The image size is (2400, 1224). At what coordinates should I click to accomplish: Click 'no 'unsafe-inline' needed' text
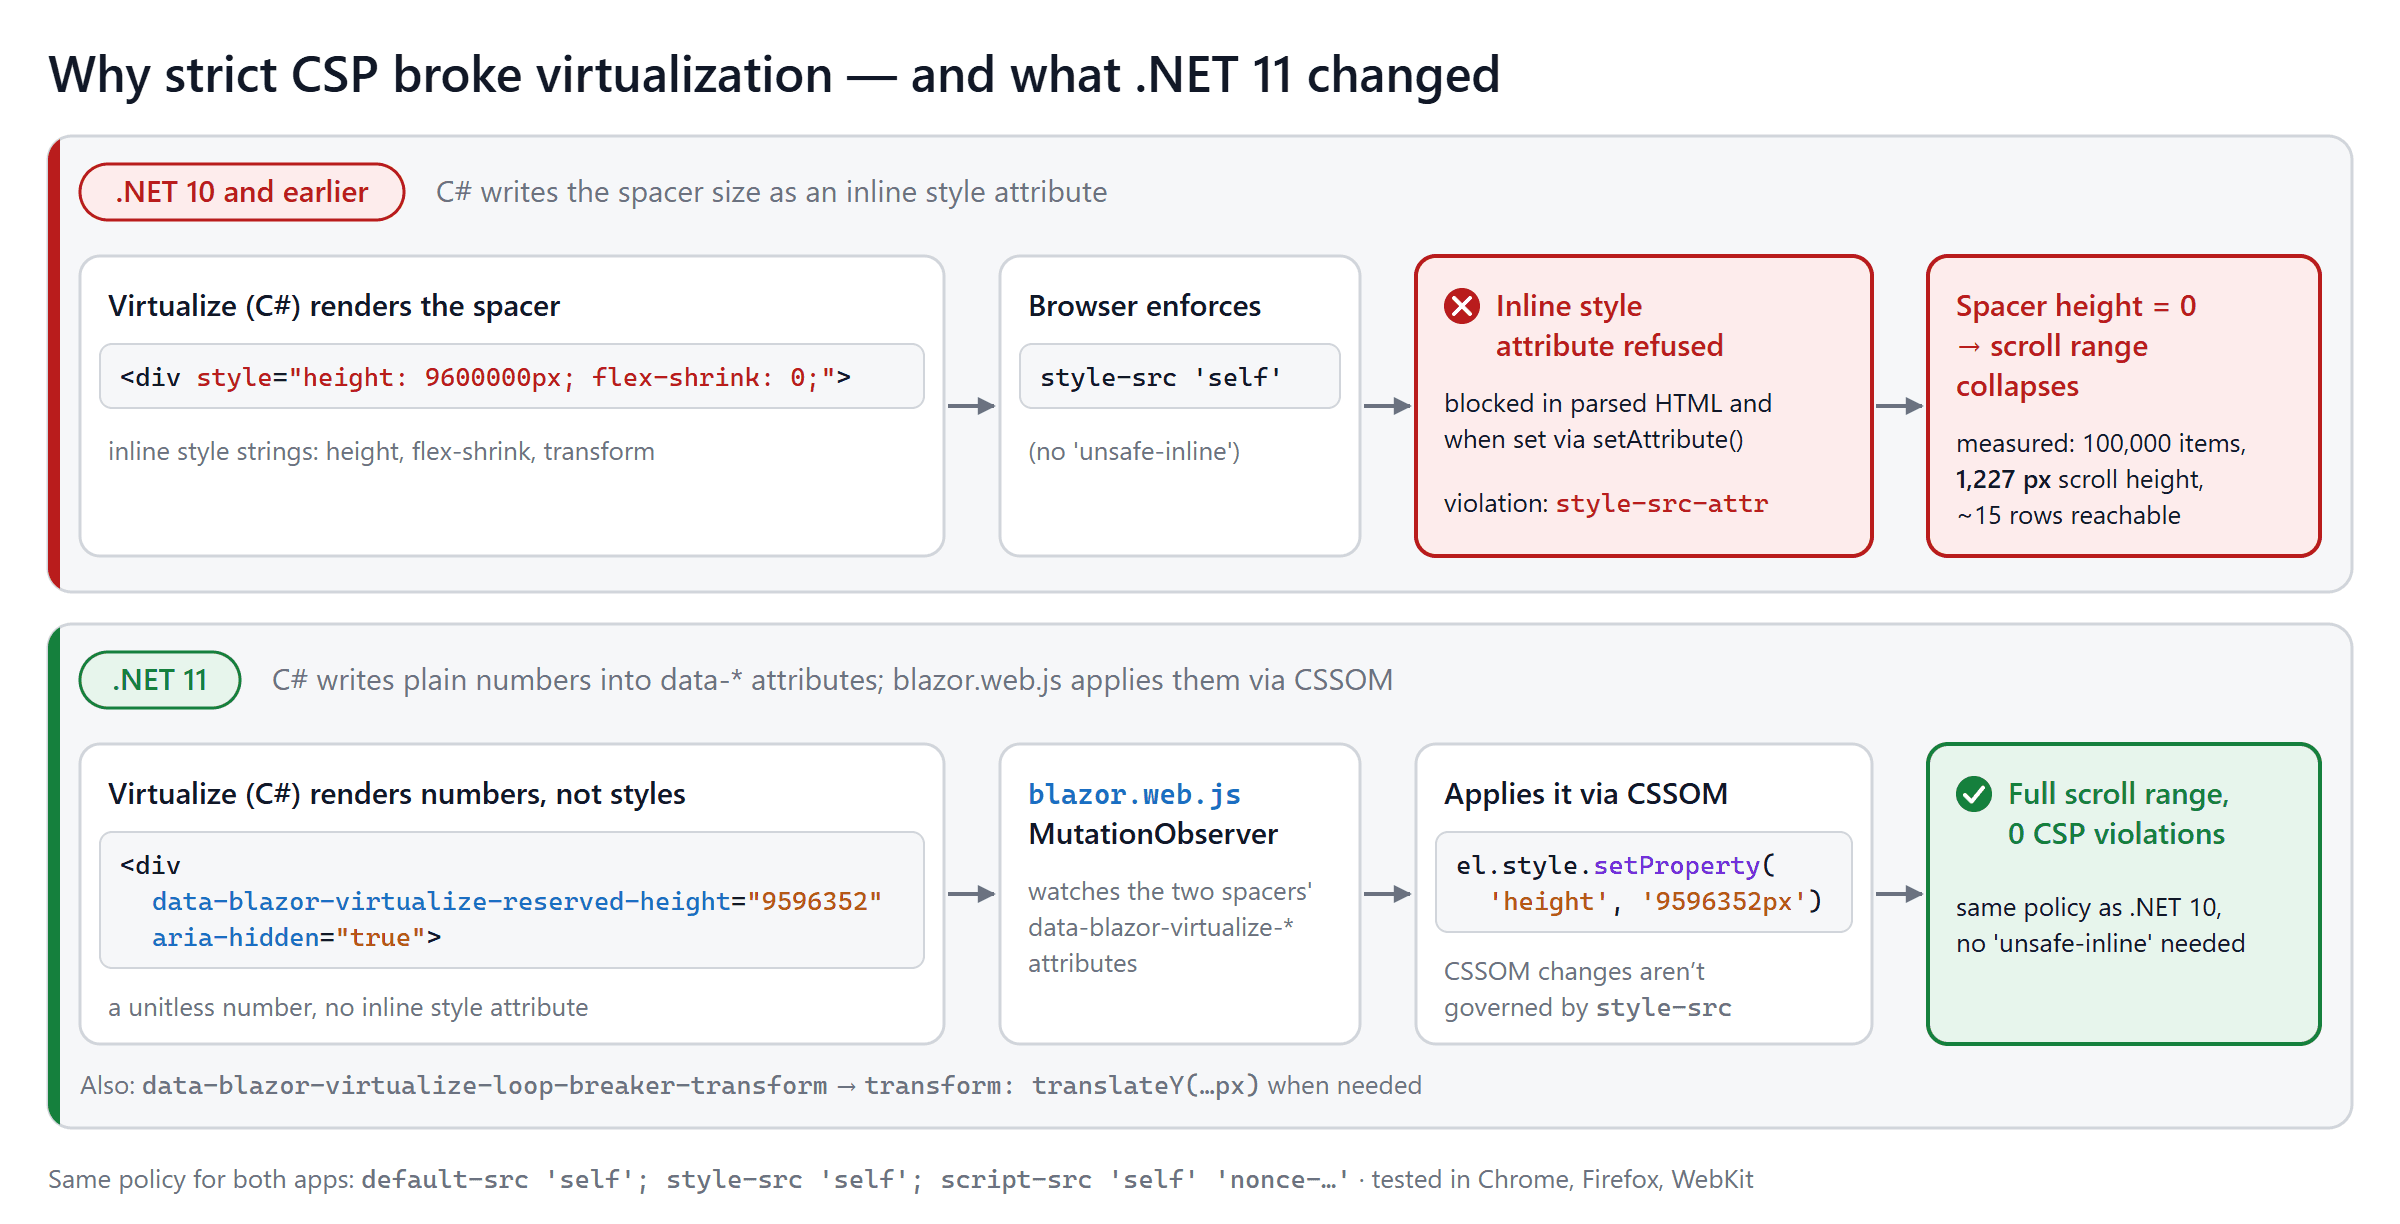click(2101, 944)
